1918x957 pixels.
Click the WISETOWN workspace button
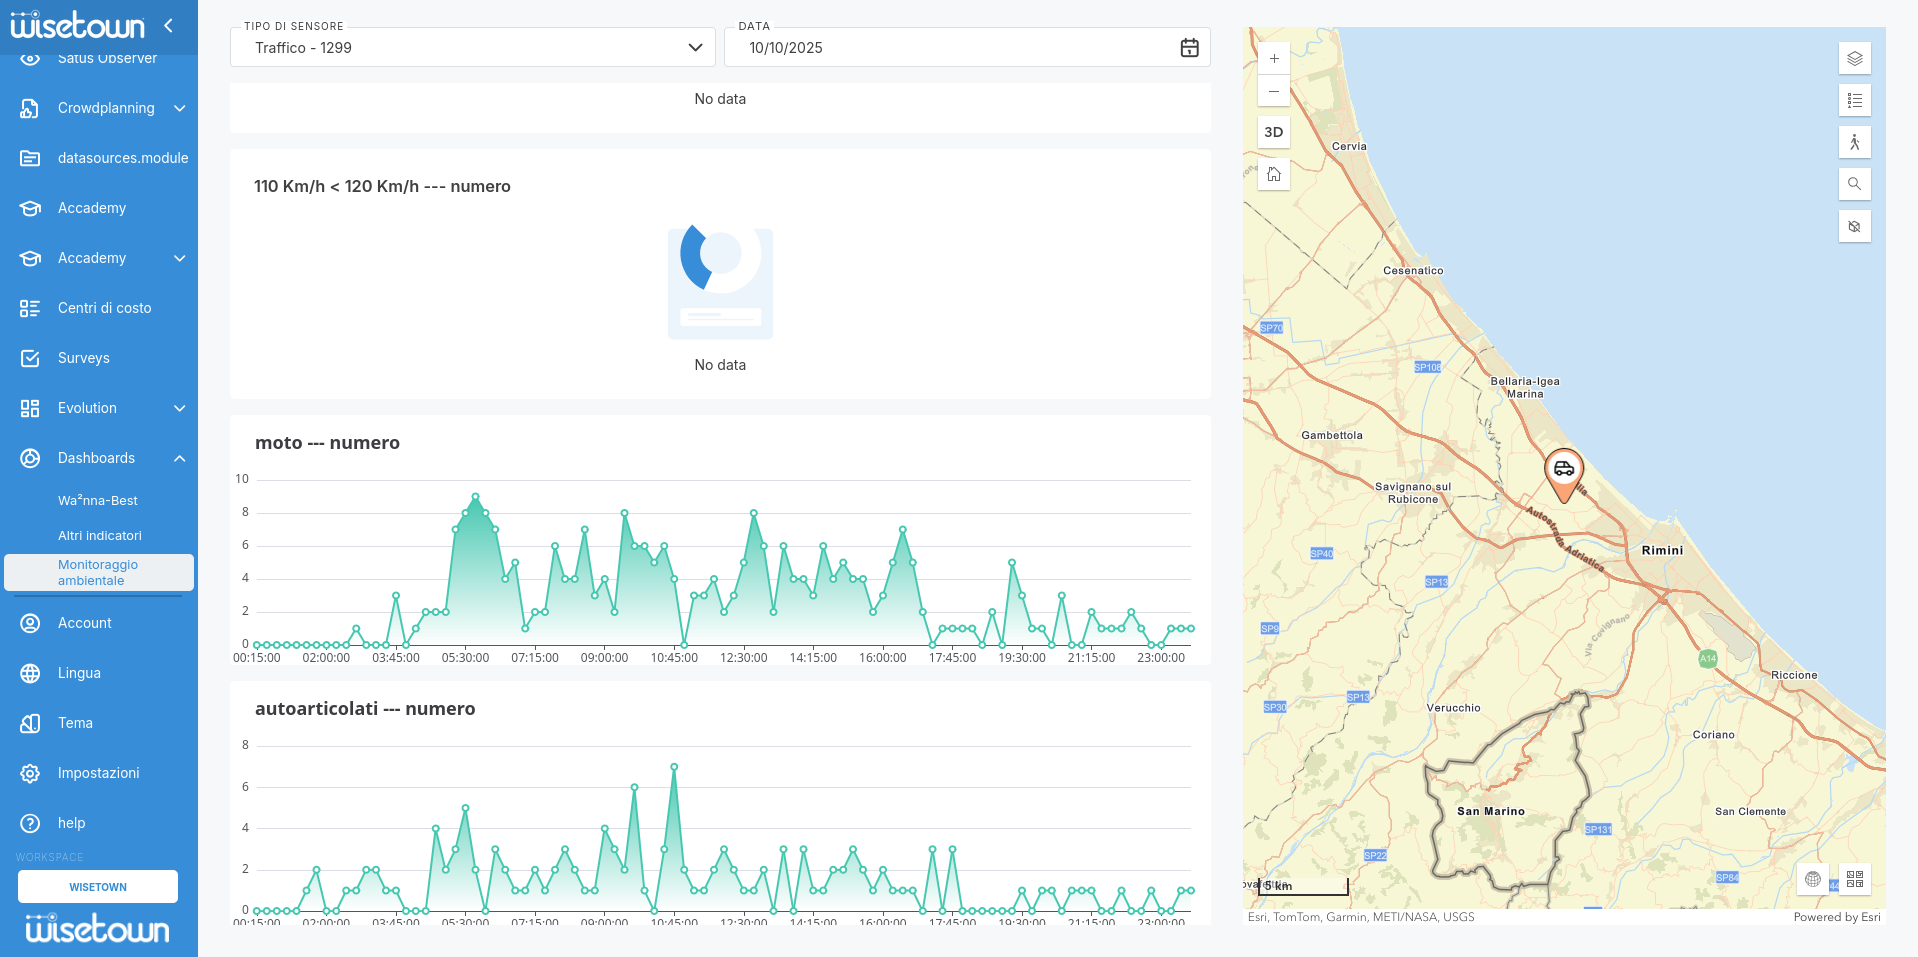click(98, 887)
